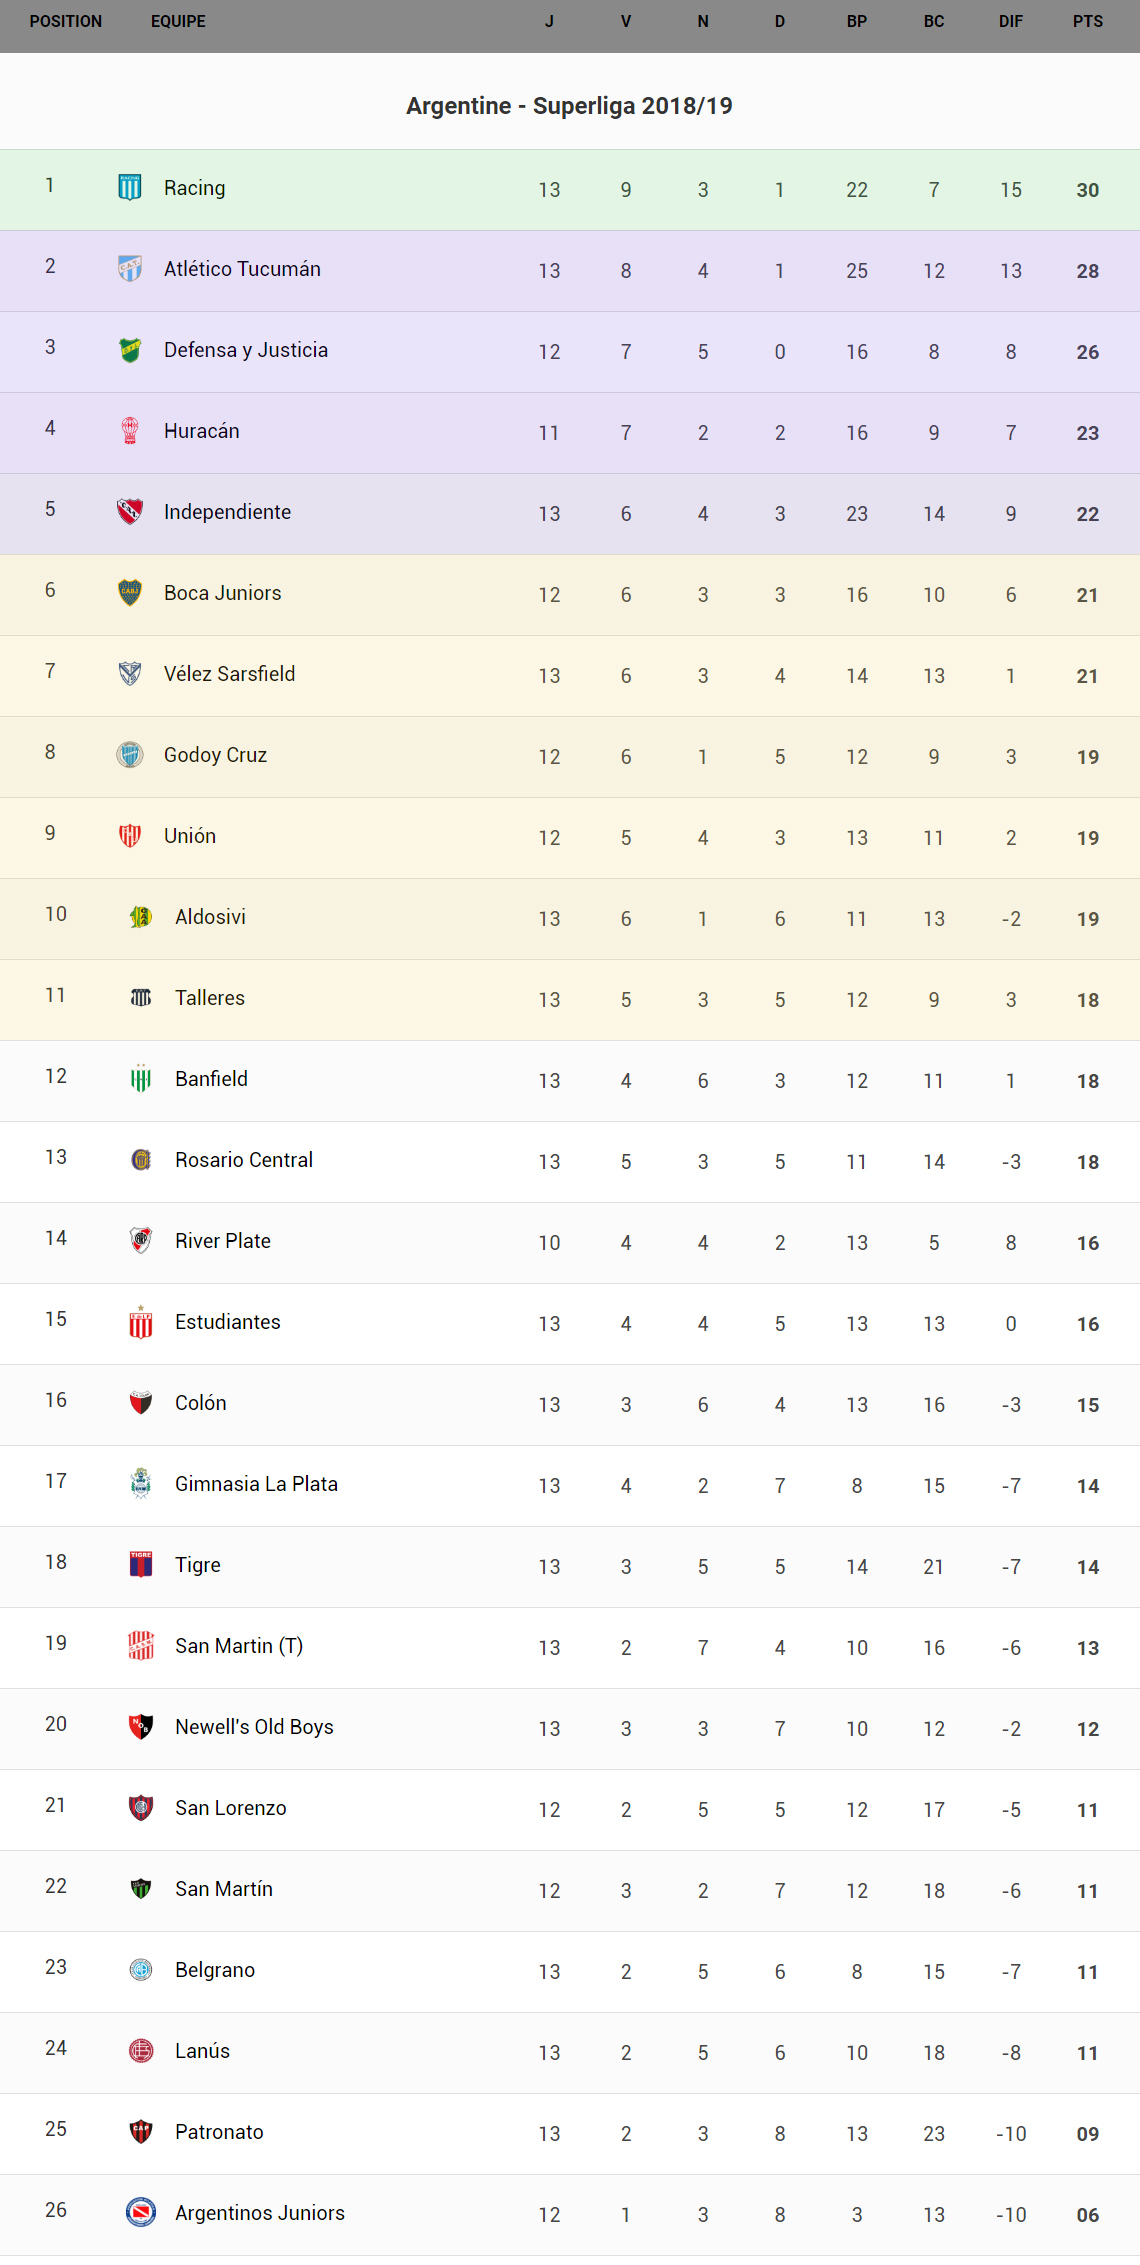
Task: Click the Argentinos Juniors crest icon
Action: point(141,2212)
